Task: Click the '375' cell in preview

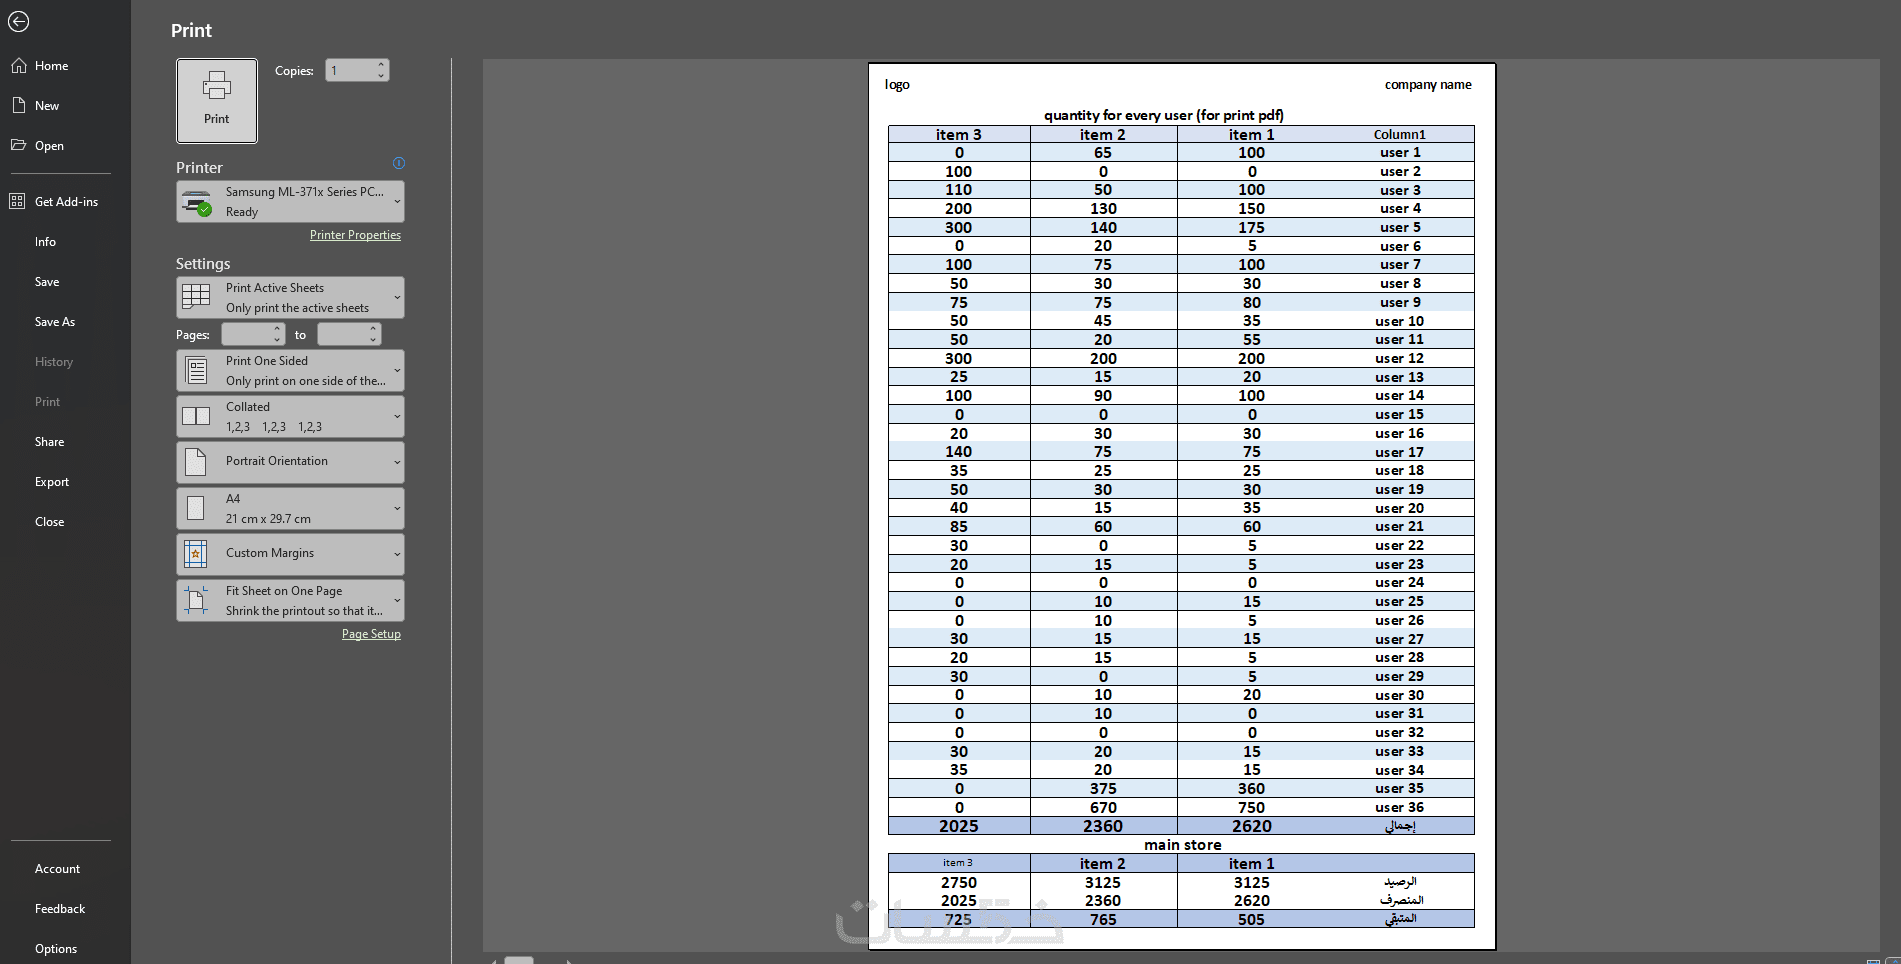Action: click(x=1103, y=789)
